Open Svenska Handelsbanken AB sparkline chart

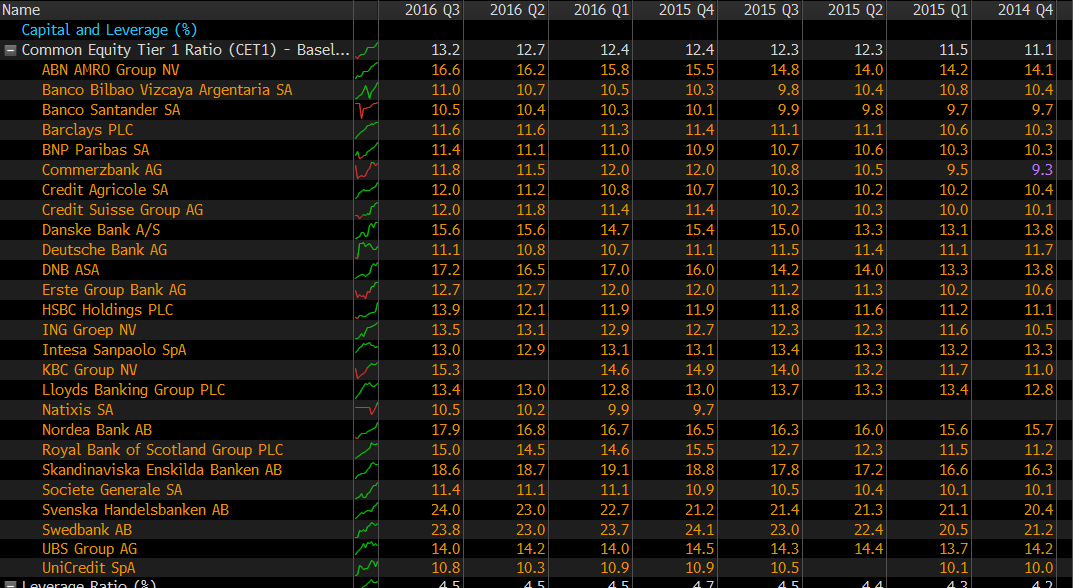coord(366,509)
